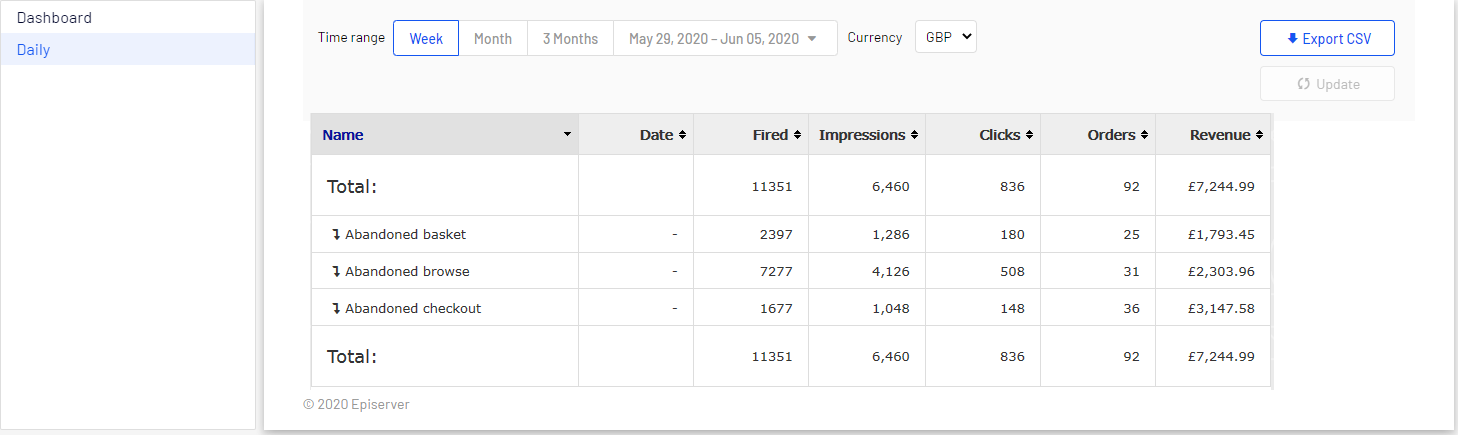Image resolution: width=1458 pixels, height=435 pixels.
Task: Expand the Abandoned browse row arrow
Action: pos(336,272)
